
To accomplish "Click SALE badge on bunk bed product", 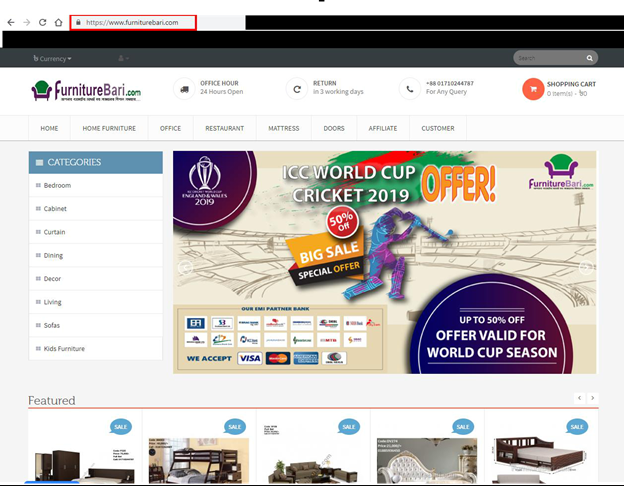I will click(x=235, y=427).
